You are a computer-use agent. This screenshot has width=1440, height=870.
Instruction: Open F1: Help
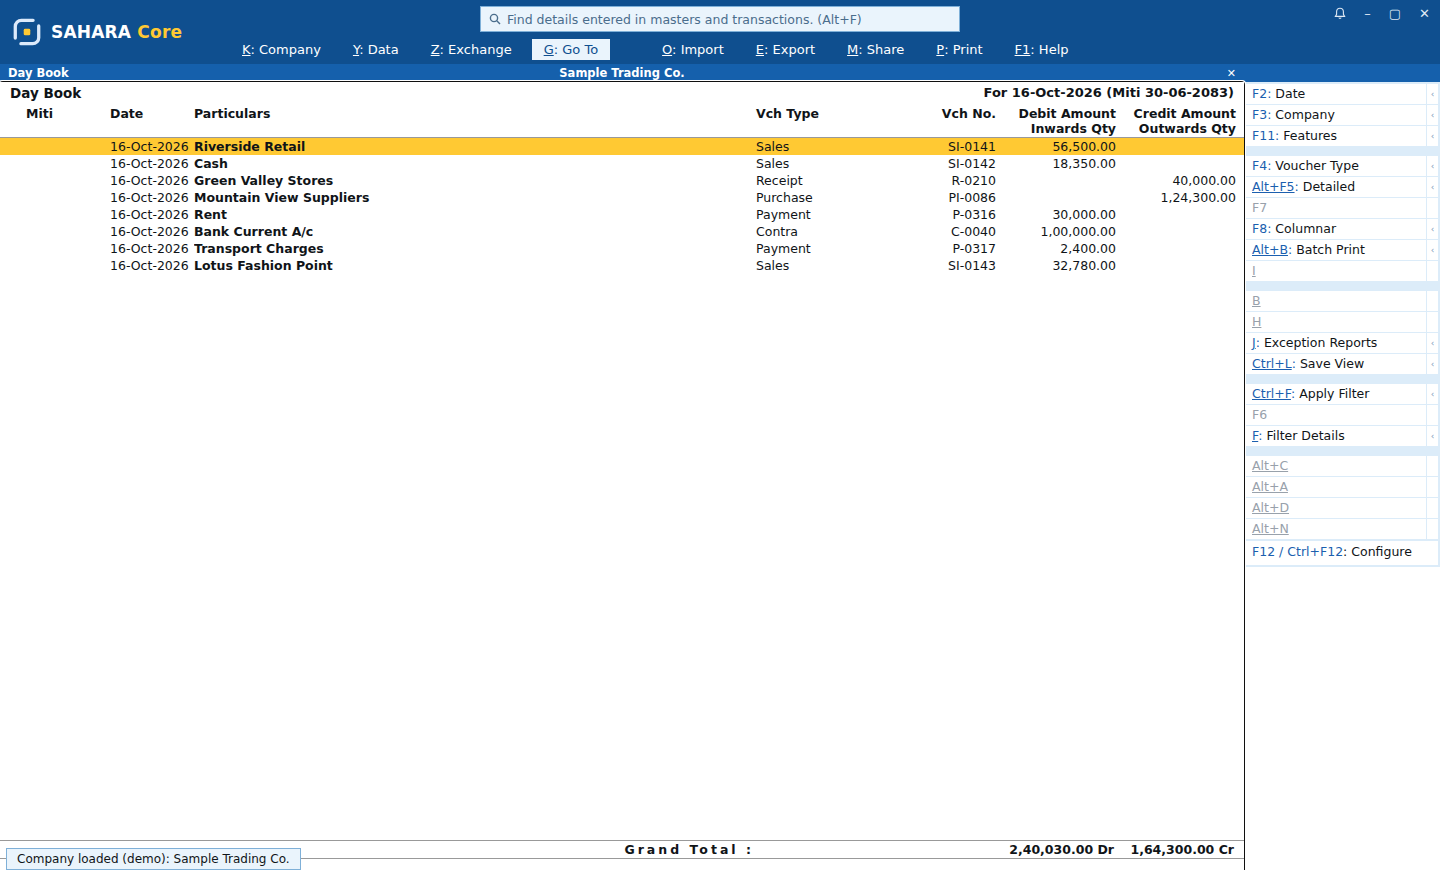coord(1041,50)
